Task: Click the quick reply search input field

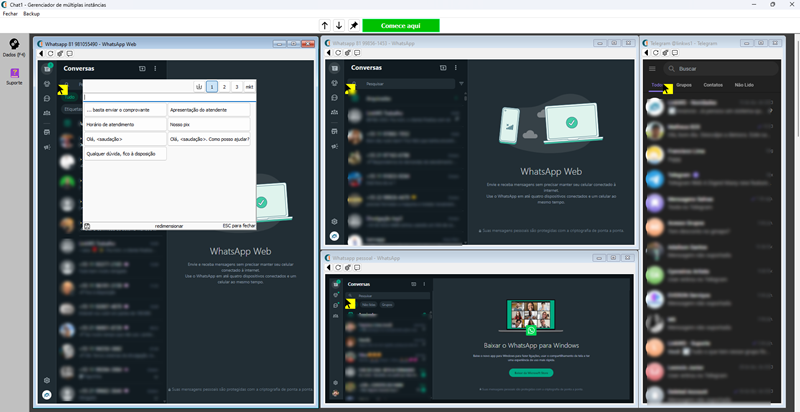Action: (168, 98)
